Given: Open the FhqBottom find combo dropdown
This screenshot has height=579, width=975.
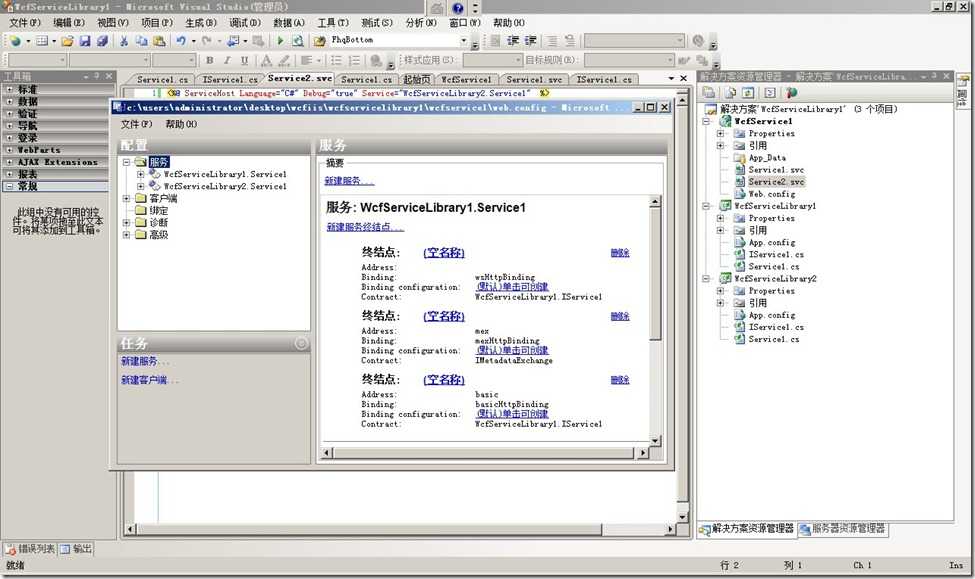Looking at the screenshot, I should point(464,41).
